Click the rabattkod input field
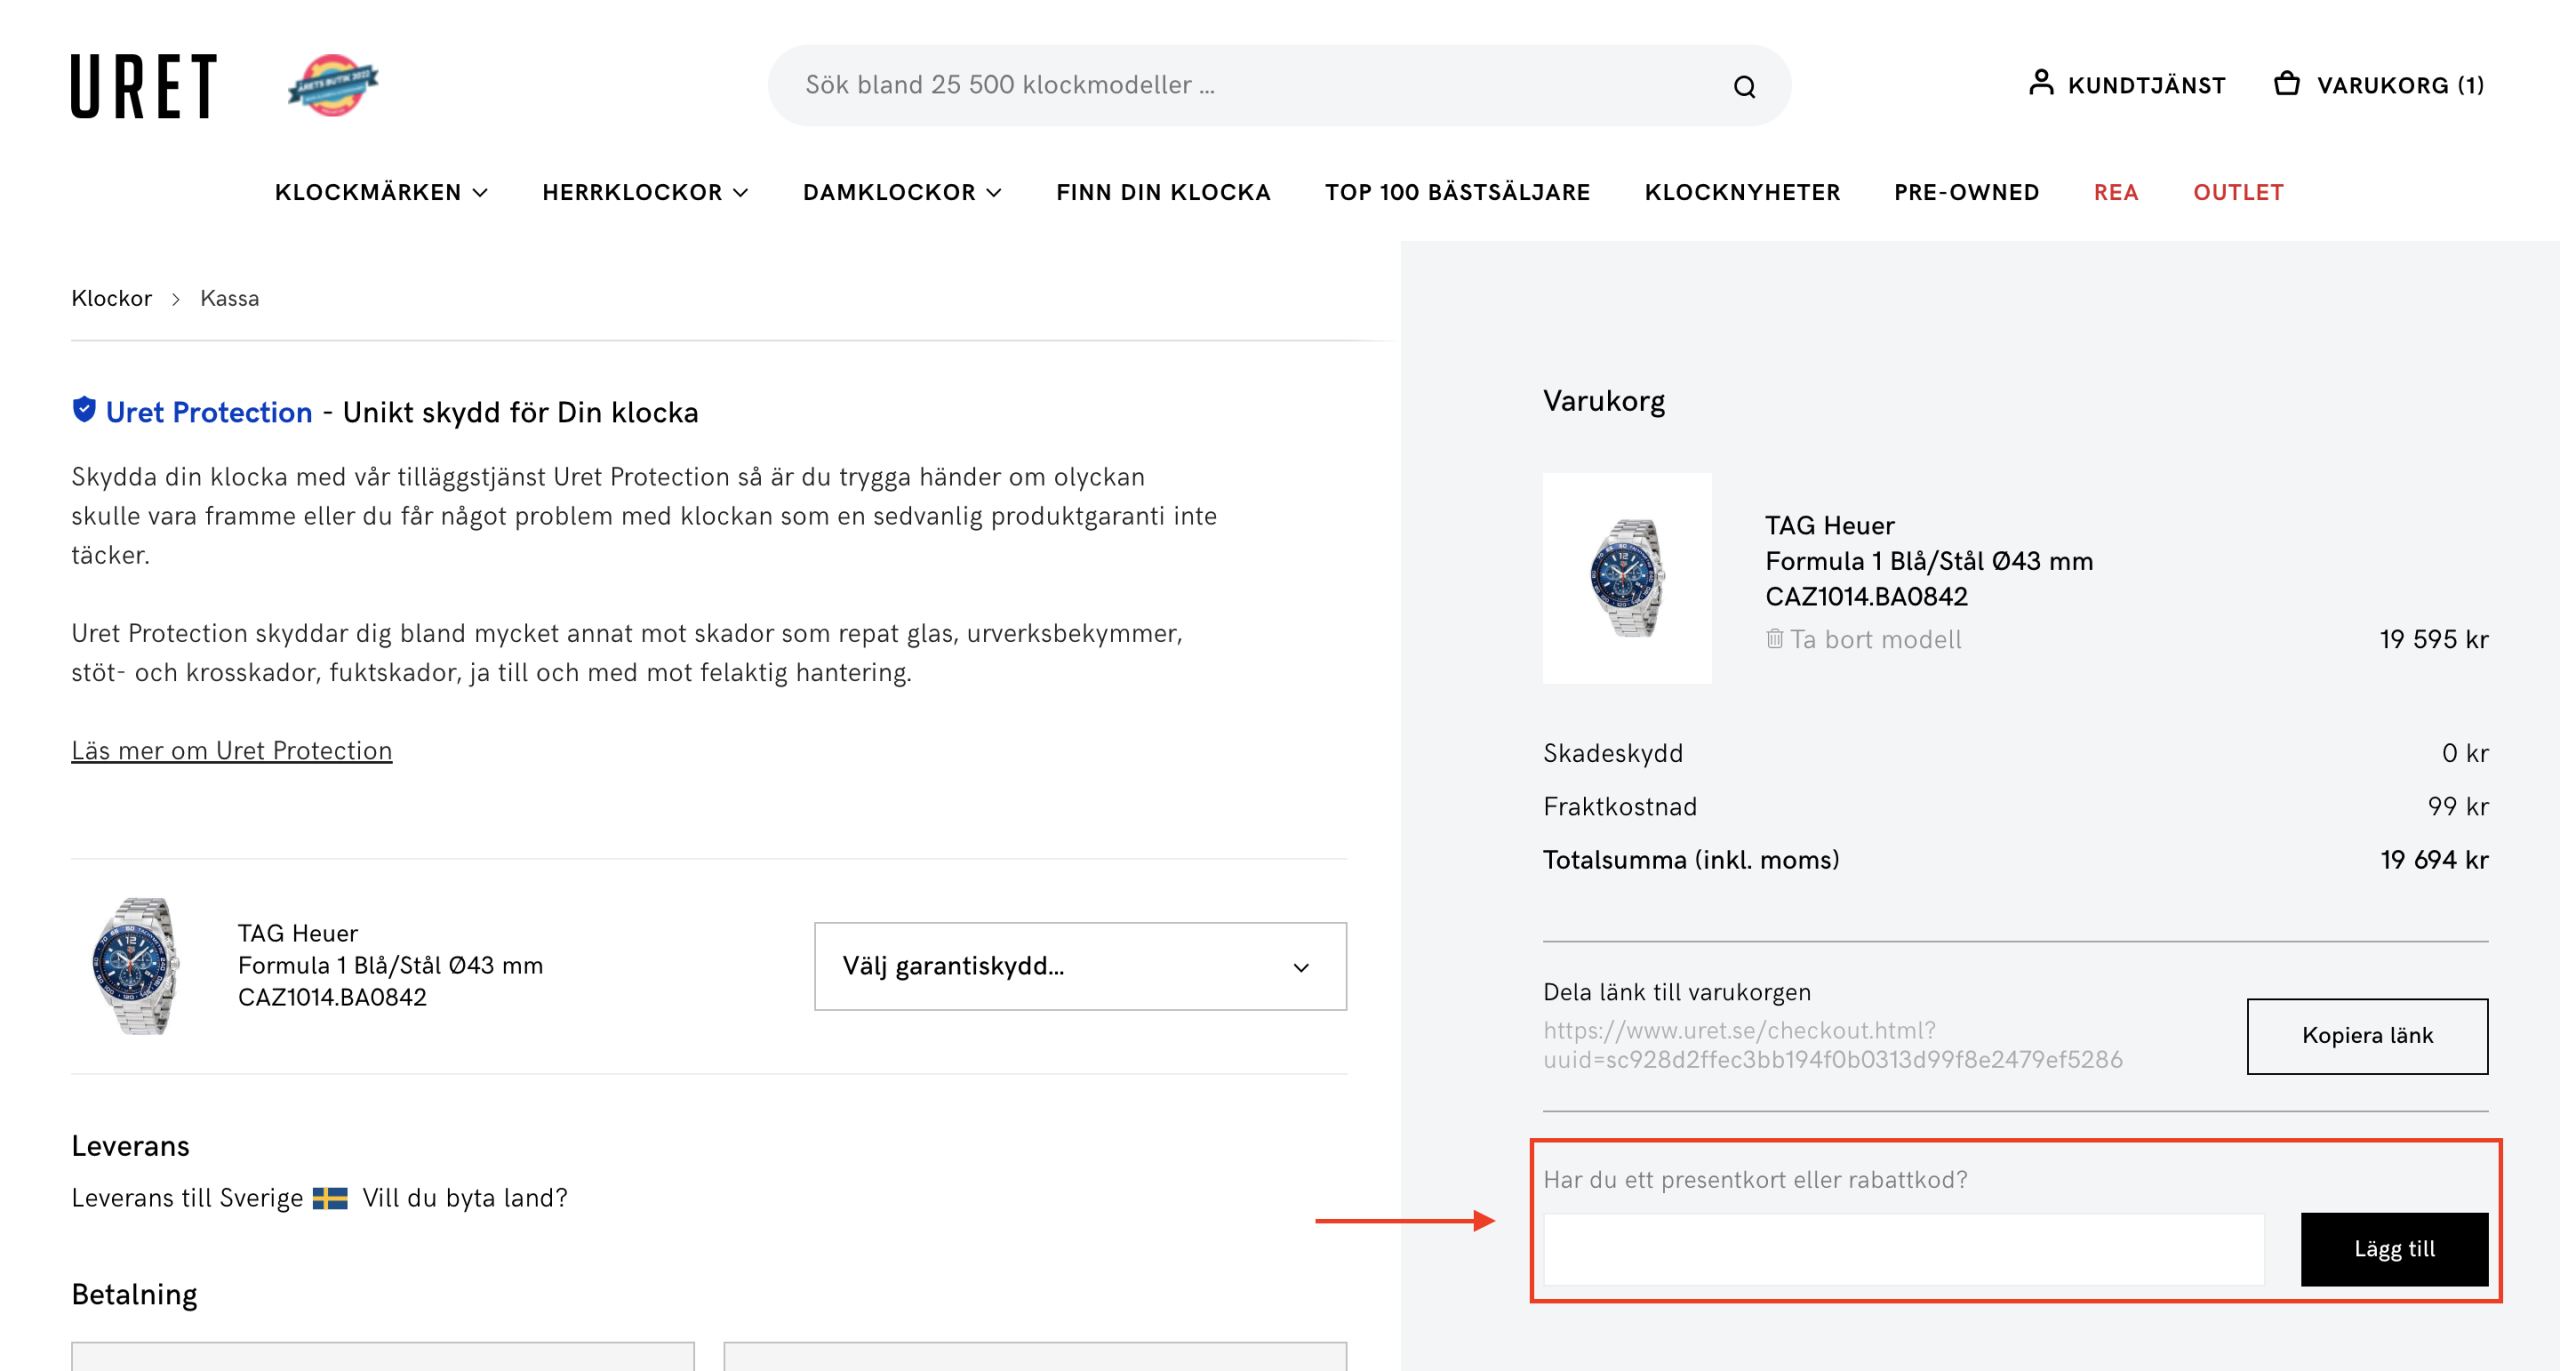The image size is (2560, 1371). click(x=1903, y=1249)
